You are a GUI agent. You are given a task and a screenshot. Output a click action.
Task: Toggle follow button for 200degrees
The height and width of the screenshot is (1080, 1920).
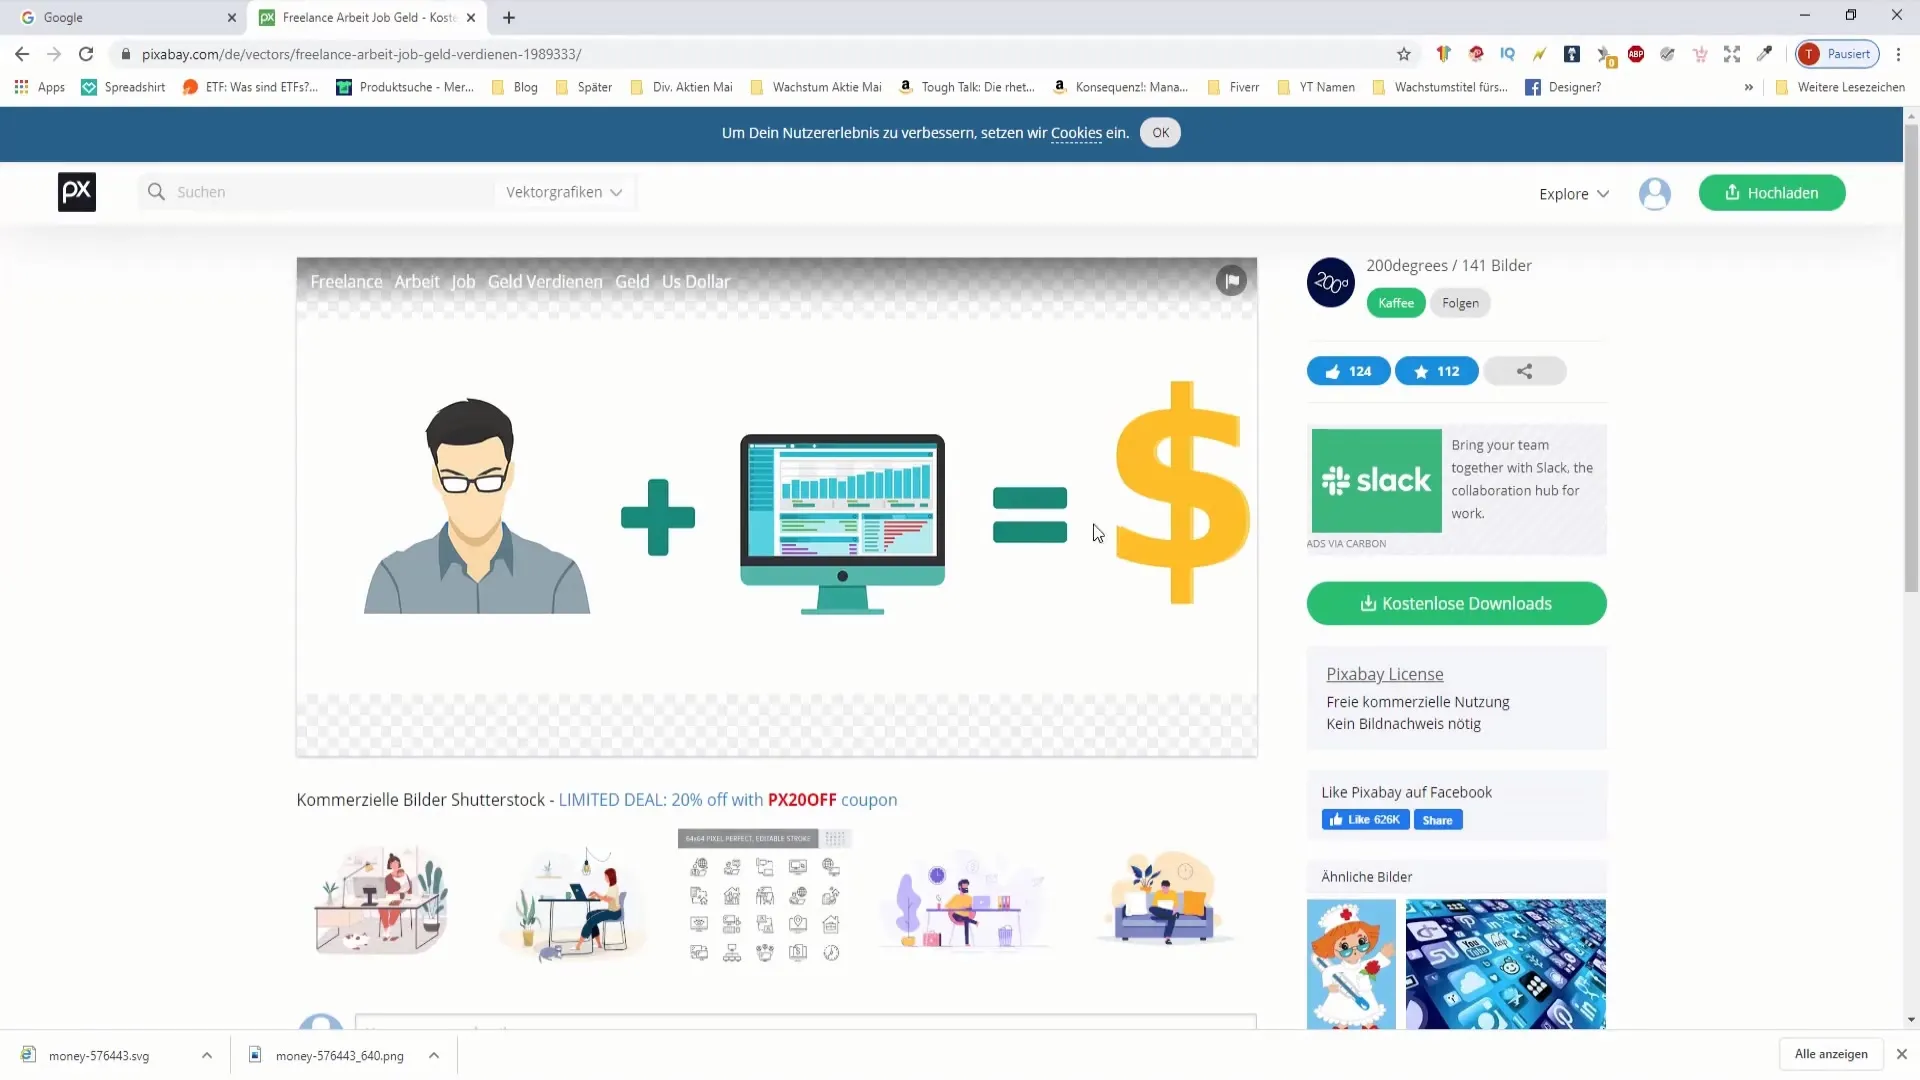pos(1460,302)
